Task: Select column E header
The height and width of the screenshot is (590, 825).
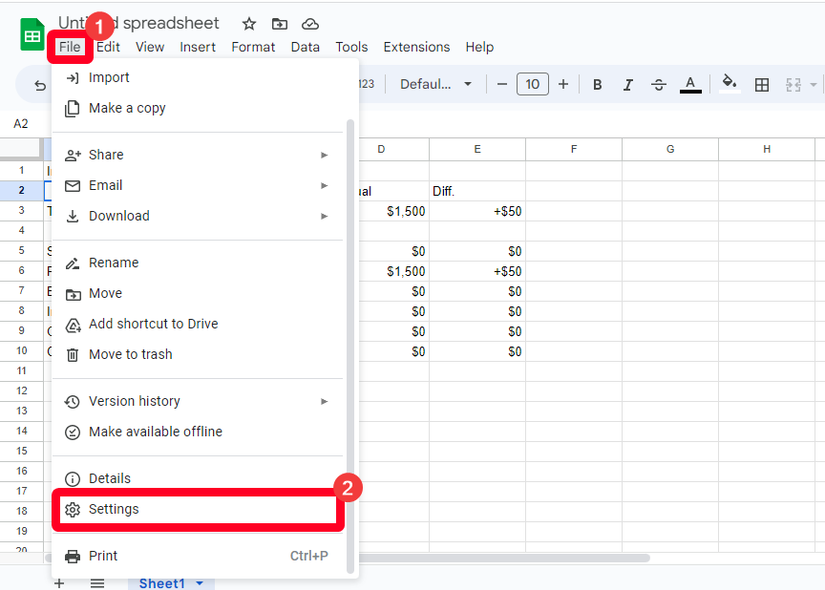Action: click(477, 149)
